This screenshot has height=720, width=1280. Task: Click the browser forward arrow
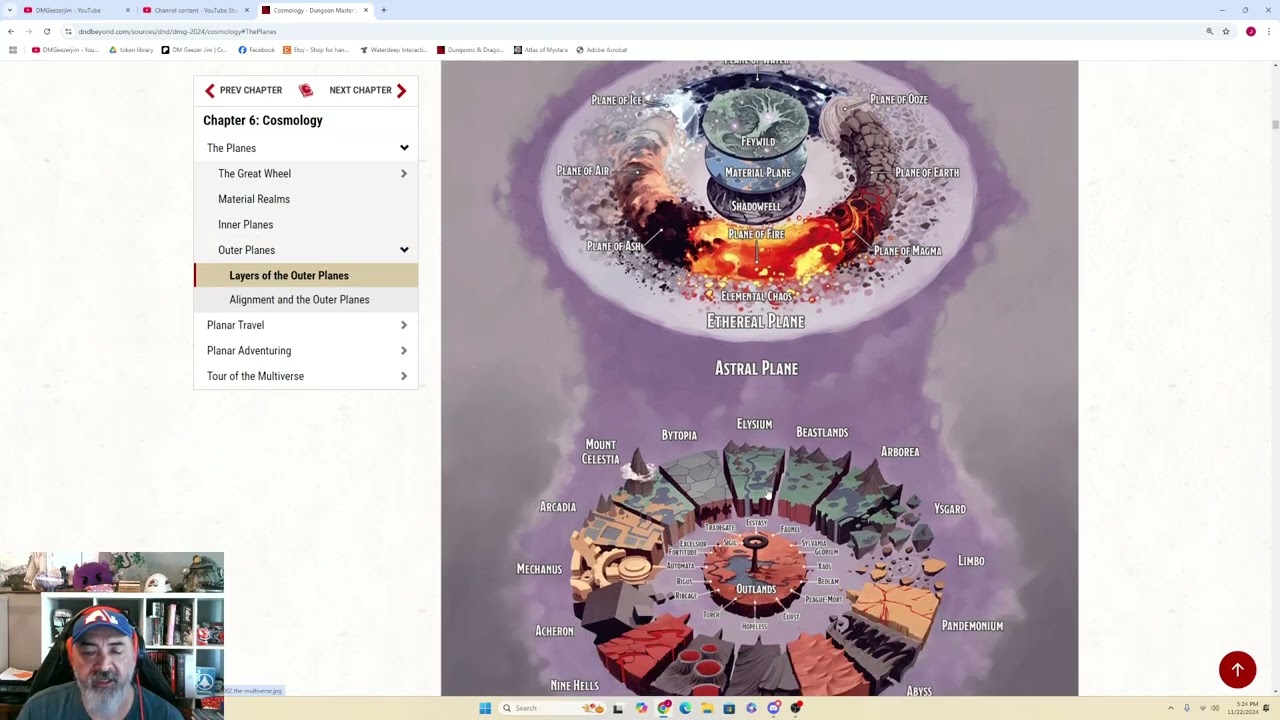click(28, 31)
